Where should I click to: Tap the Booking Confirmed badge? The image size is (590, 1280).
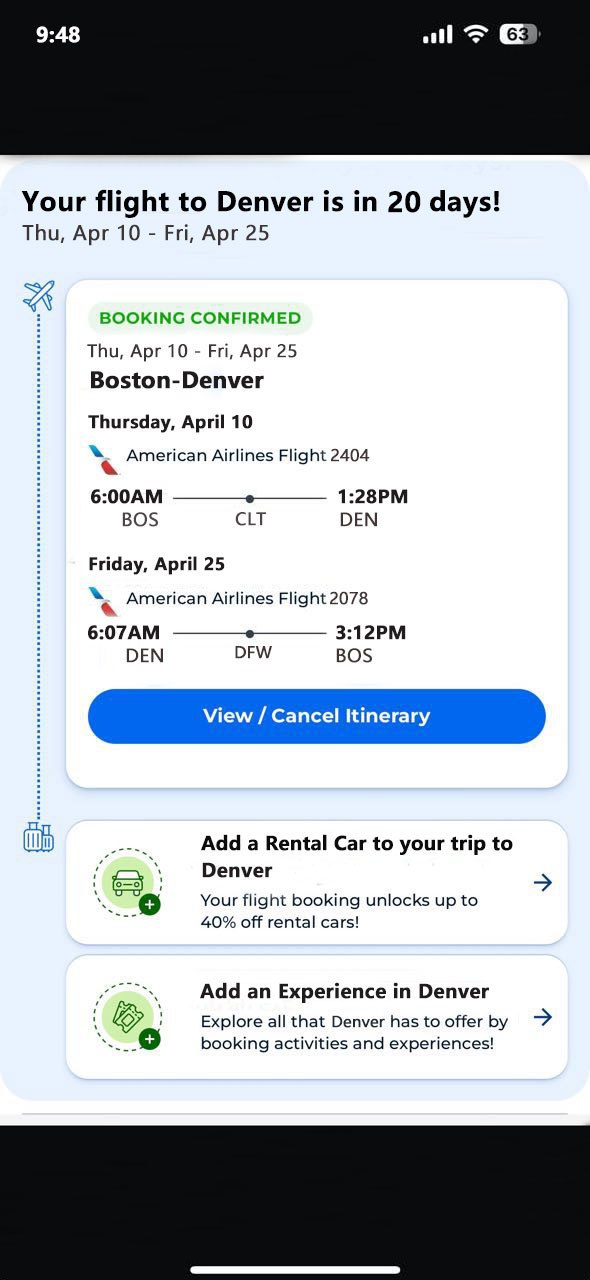click(x=200, y=318)
